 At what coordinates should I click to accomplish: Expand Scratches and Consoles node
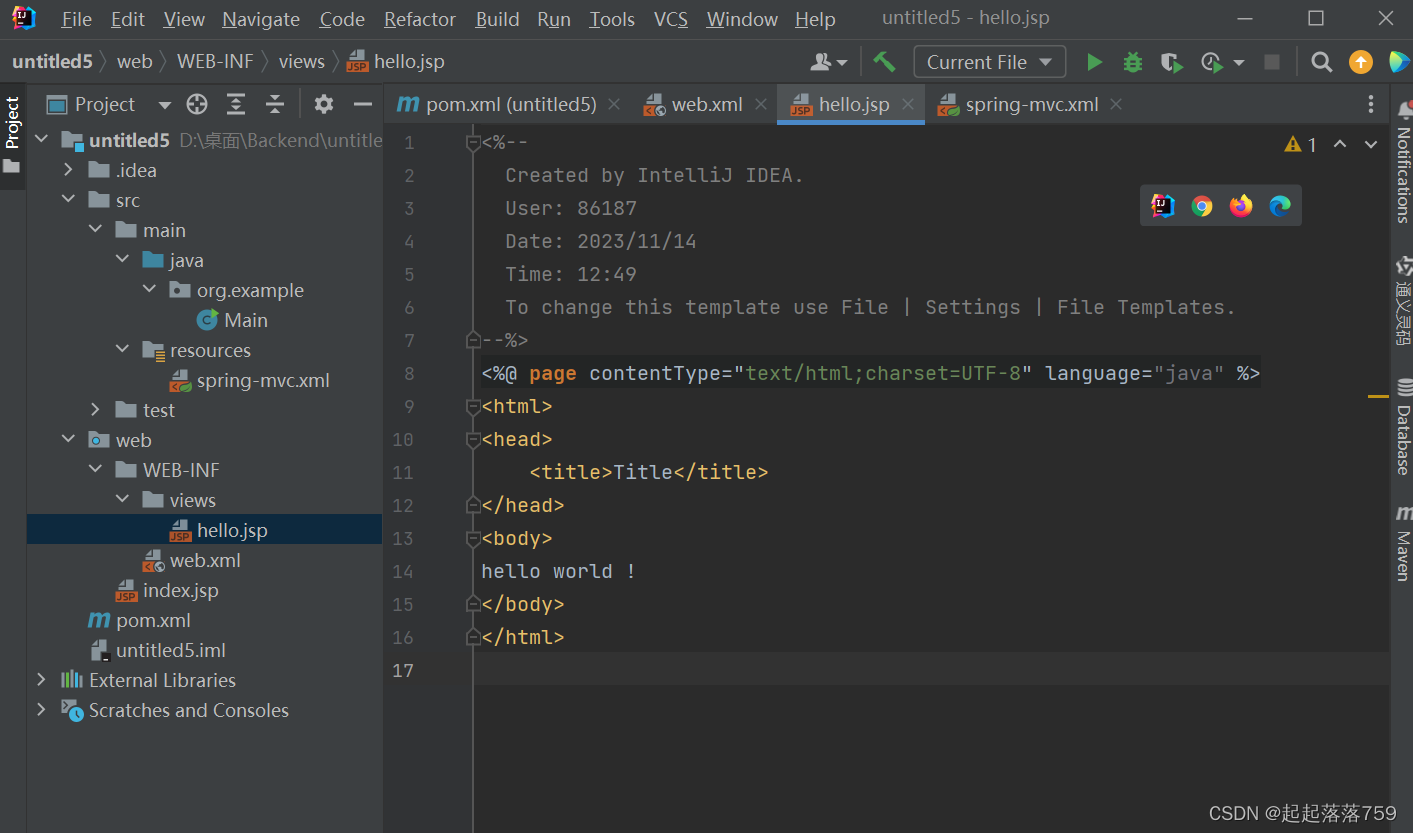pyautogui.click(x=41, y=710)
